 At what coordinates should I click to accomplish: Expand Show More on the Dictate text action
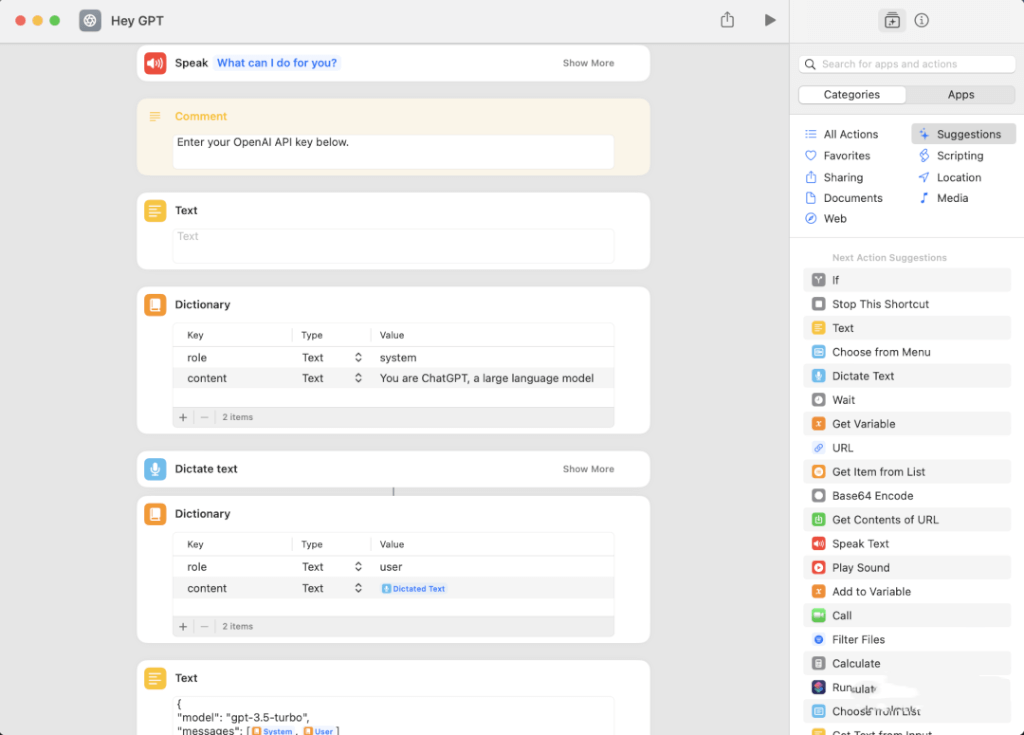588,468
